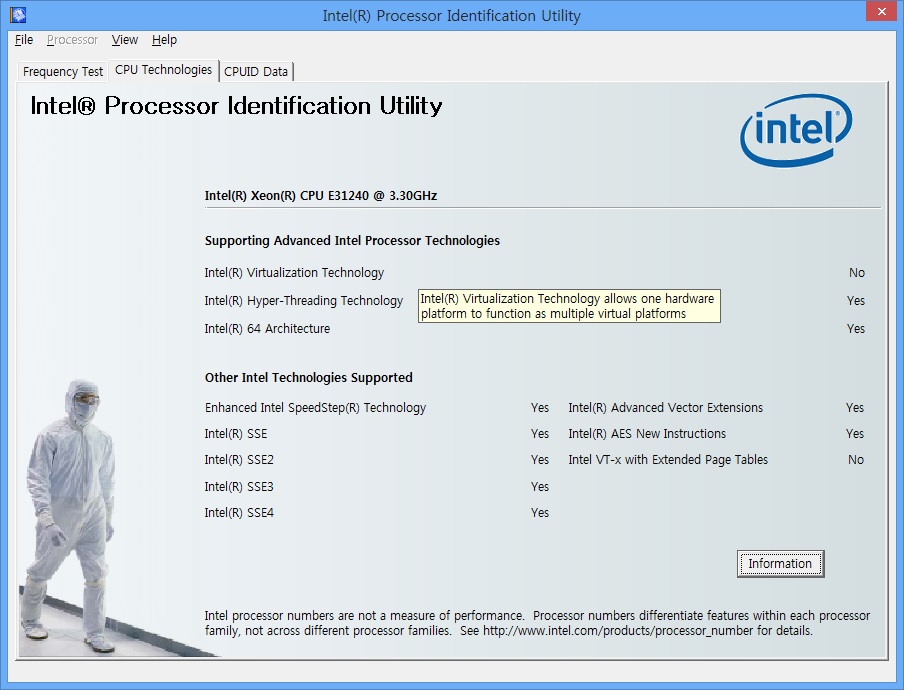The image size is (904, 690).
Task: Select the CPU Technologies tab
Action: [x=164, y=70]
